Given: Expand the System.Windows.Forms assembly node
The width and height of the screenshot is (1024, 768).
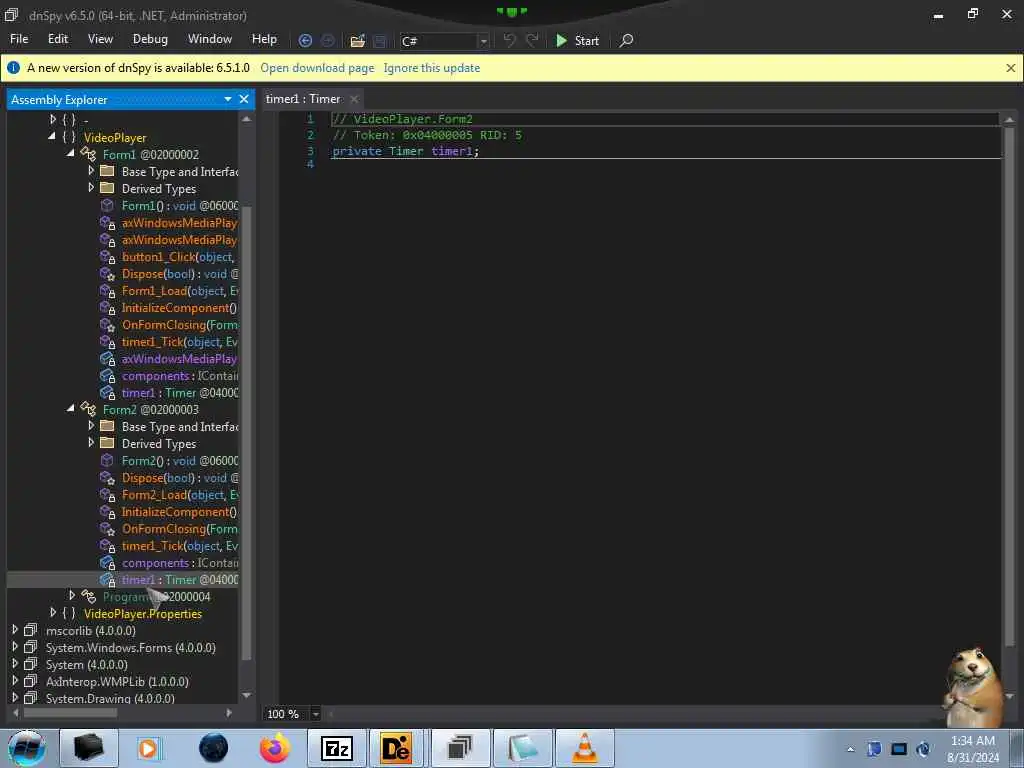Looking at the screenshot, I should click(x=15, y=647).
